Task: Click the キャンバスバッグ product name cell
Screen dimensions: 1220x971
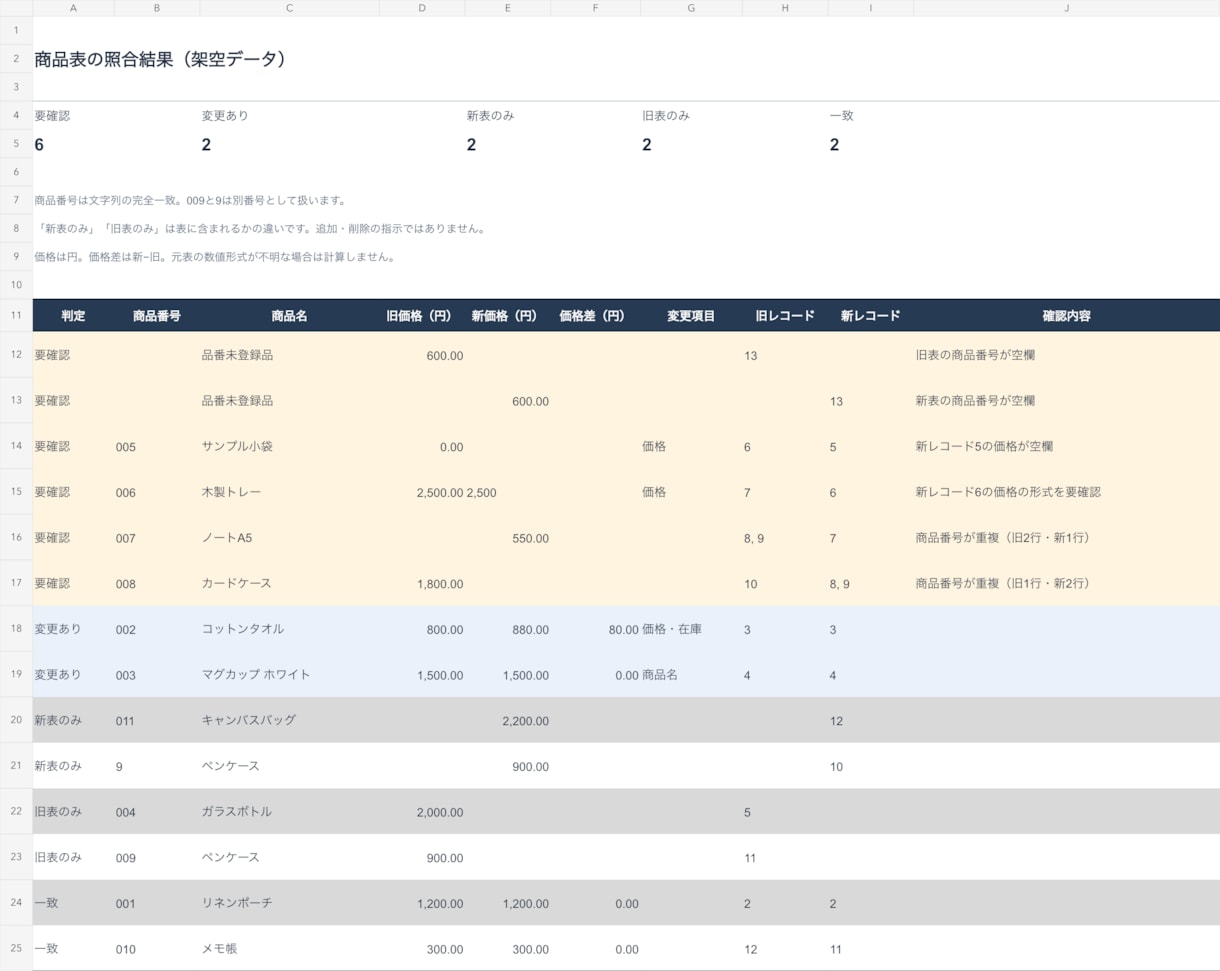Action: (x=290, y=720)
